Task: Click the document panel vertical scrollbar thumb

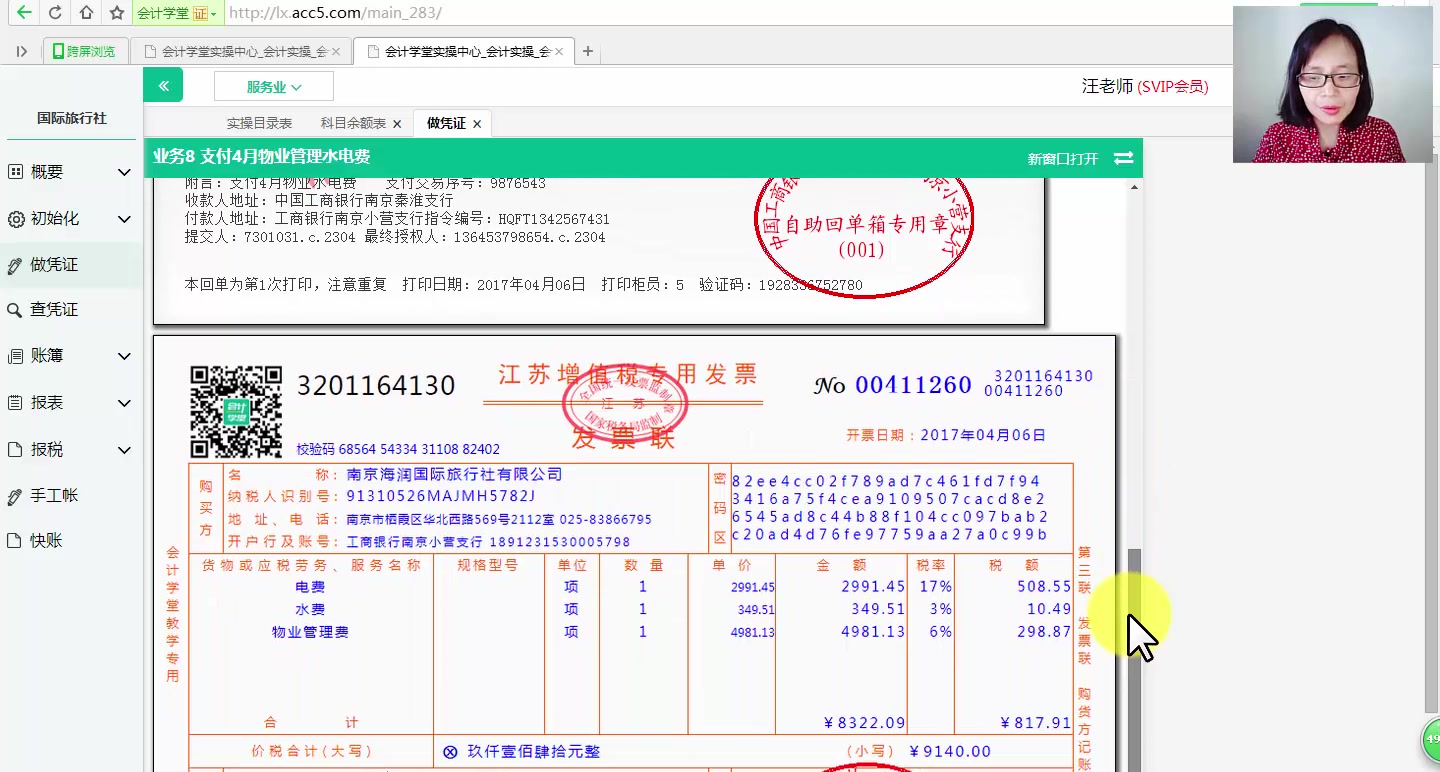Action: click(x=1134, y=660)
